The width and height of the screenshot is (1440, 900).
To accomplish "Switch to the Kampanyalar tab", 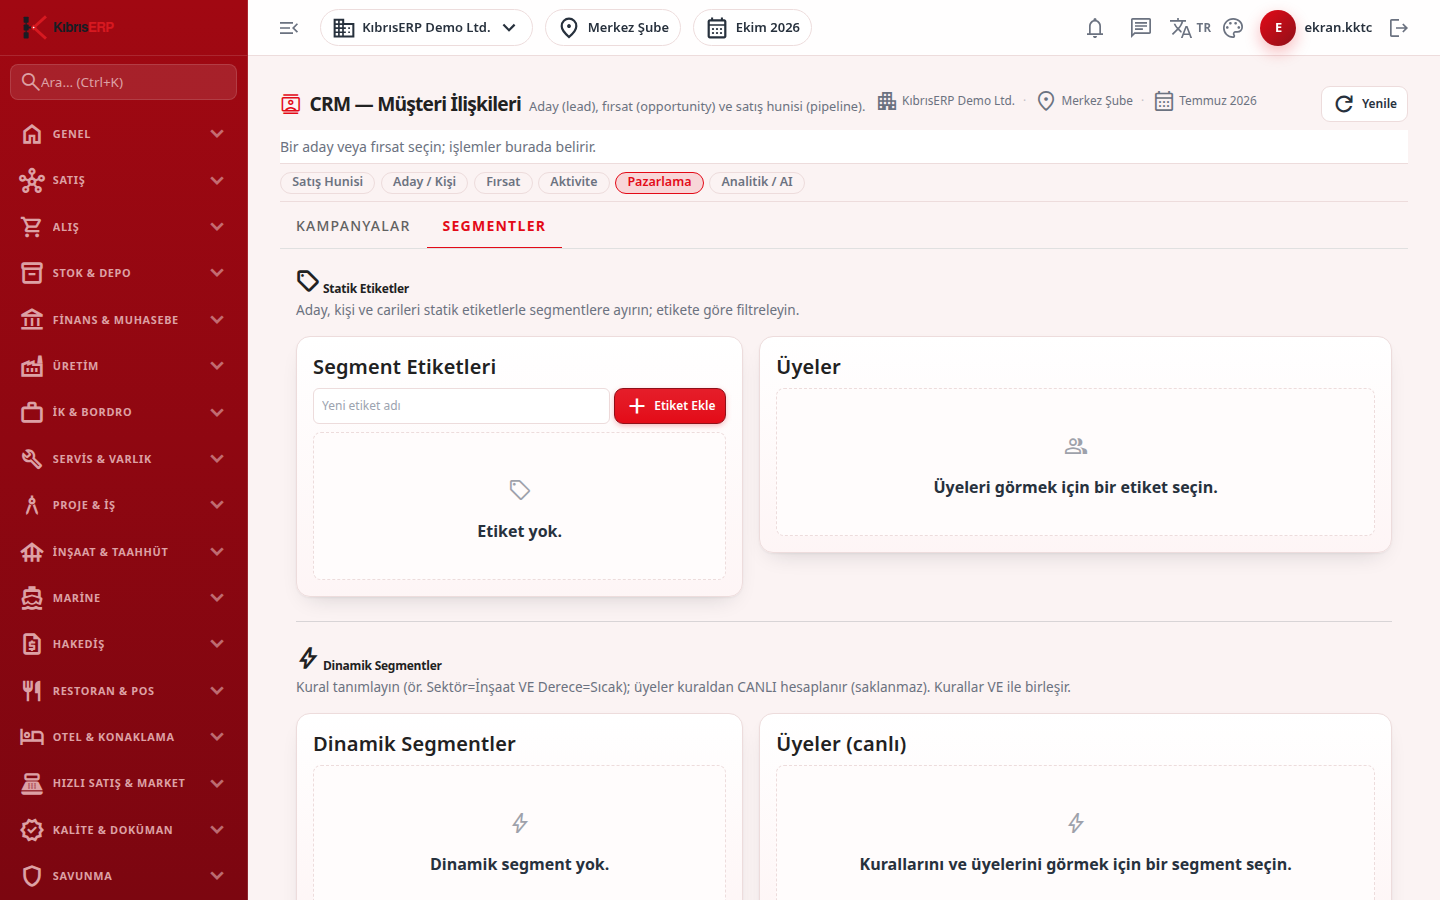I will (x=353, y=226).
